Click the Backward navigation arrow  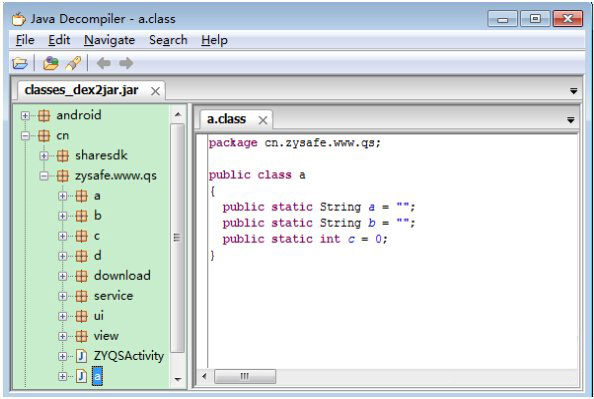coord(103,63)
